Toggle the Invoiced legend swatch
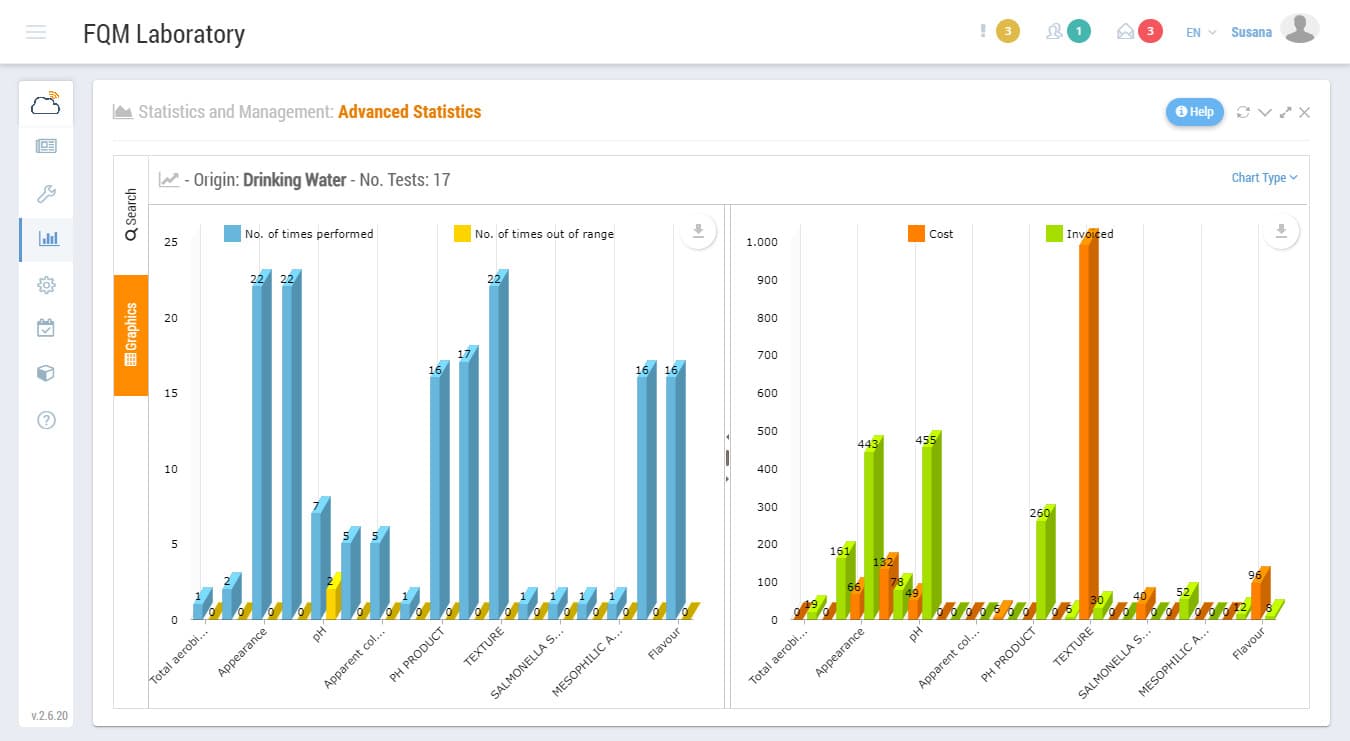This screenshot has height=741, width=1350. [x=1054, y=234]
